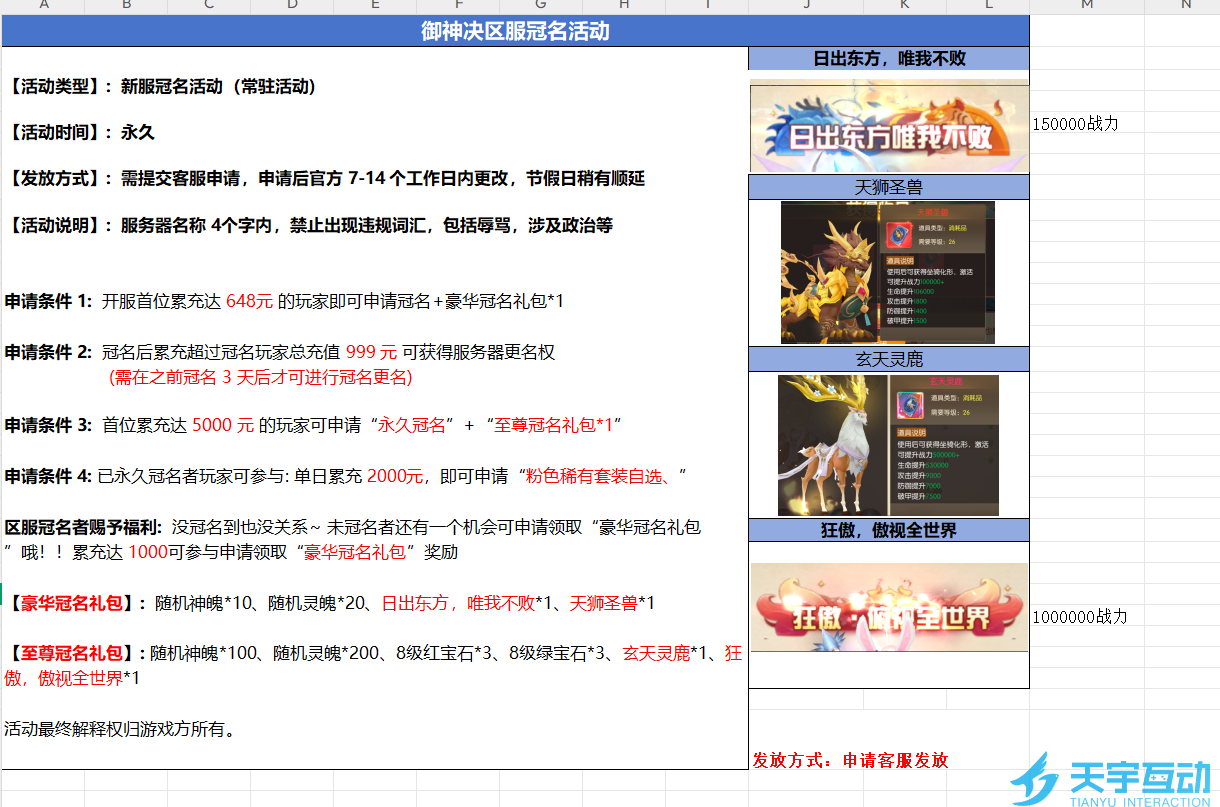Click the line 活动最终解释权归游戏方所有。
The image size is (1220, 807).
tap(120, 729)
